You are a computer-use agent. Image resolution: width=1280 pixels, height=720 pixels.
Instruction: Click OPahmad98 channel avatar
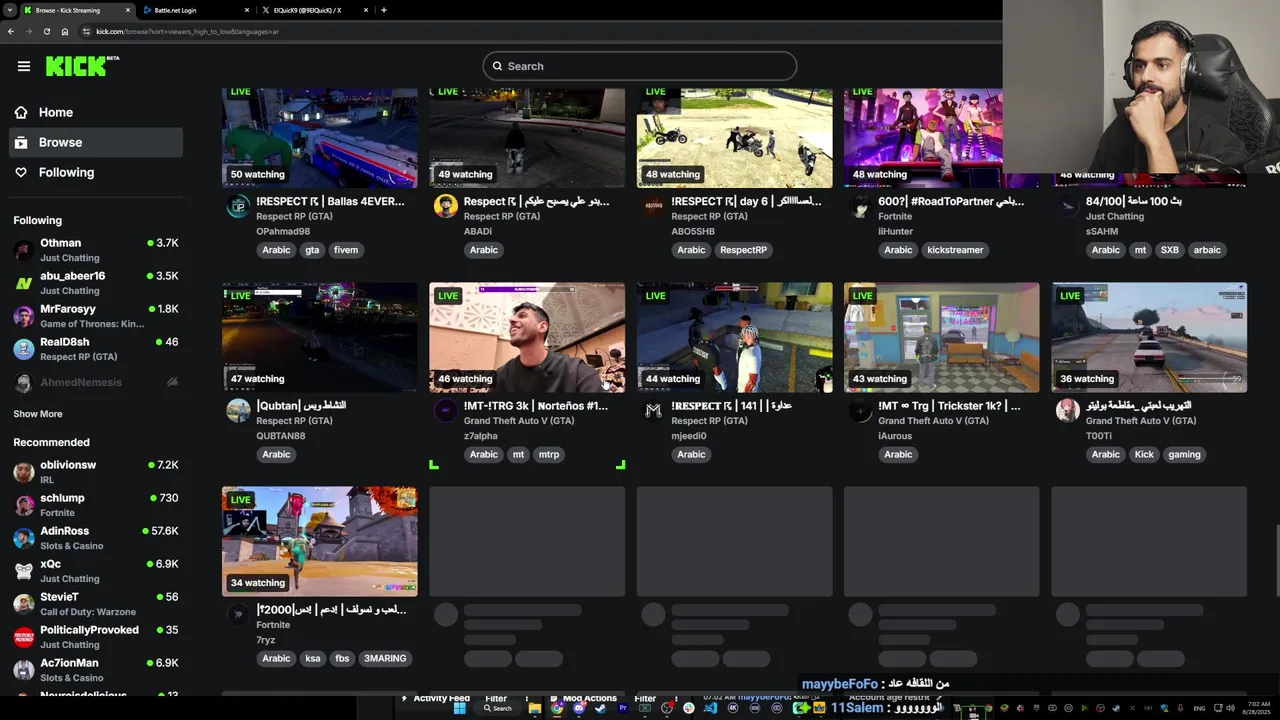click(x=238, y=206)
